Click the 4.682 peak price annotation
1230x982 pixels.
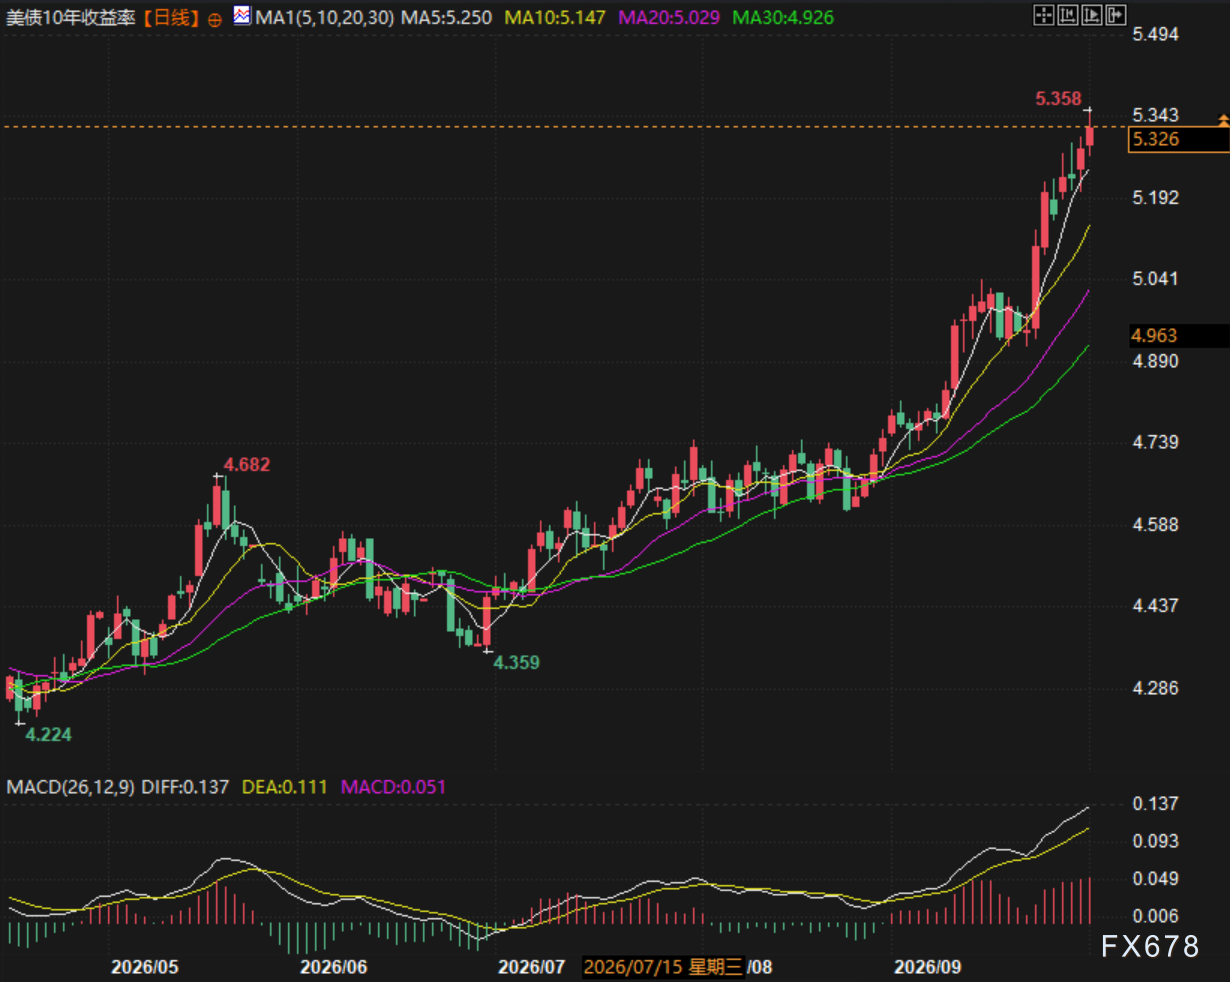click(247, 464)
